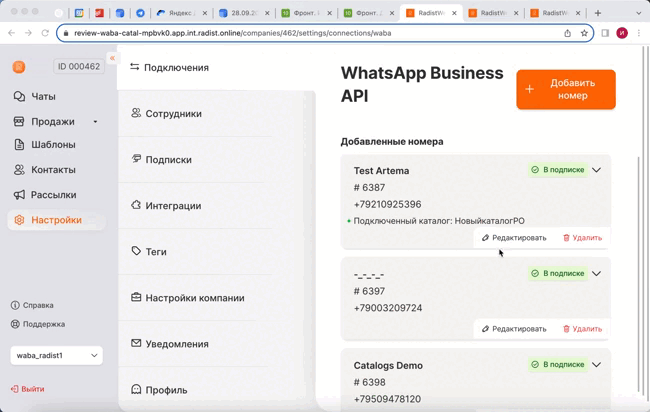Viewport: 650px width, 412px height.
Task: Open the waba_radist1 company dropdown
Action: (x=56, y=356)
